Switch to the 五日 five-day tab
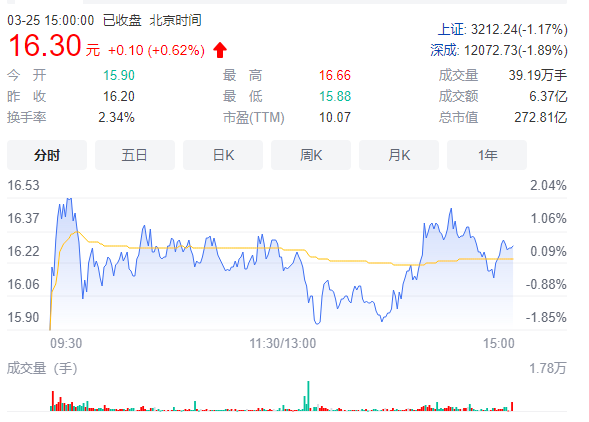The width and height of the screenshot is (589, 422). tap(135, 155)
